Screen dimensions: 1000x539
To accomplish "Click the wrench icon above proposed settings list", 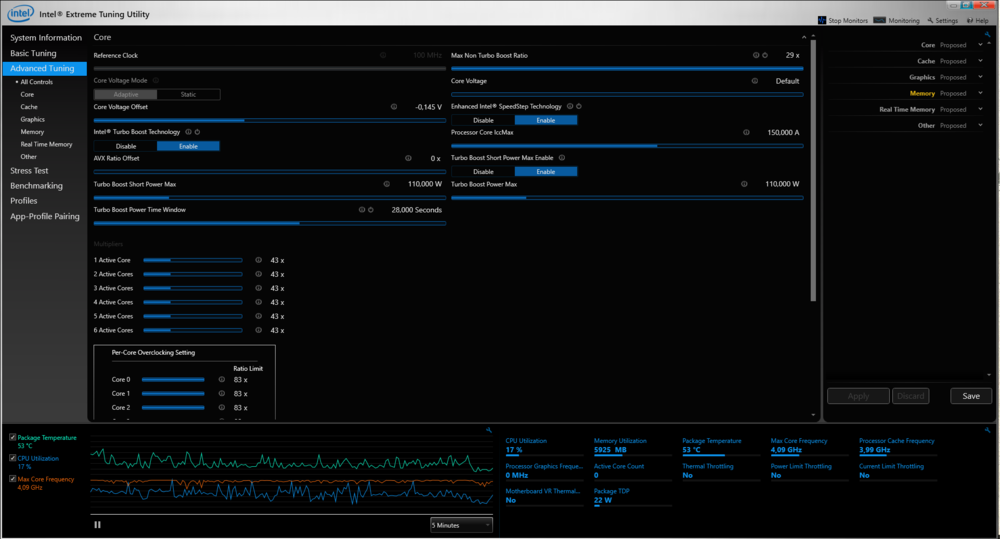I will click(990, 36).
